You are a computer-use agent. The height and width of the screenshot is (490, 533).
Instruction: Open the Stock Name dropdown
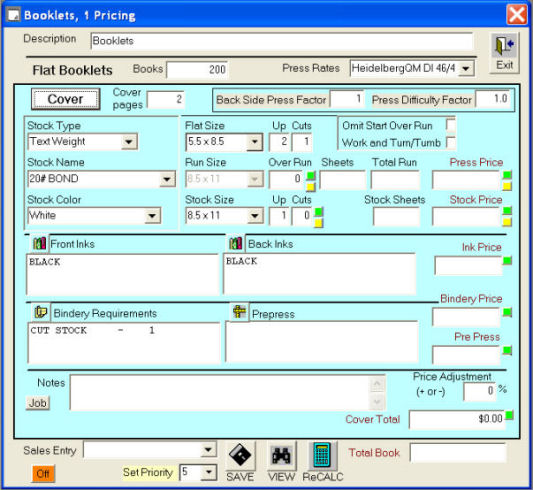pos(167,179)
